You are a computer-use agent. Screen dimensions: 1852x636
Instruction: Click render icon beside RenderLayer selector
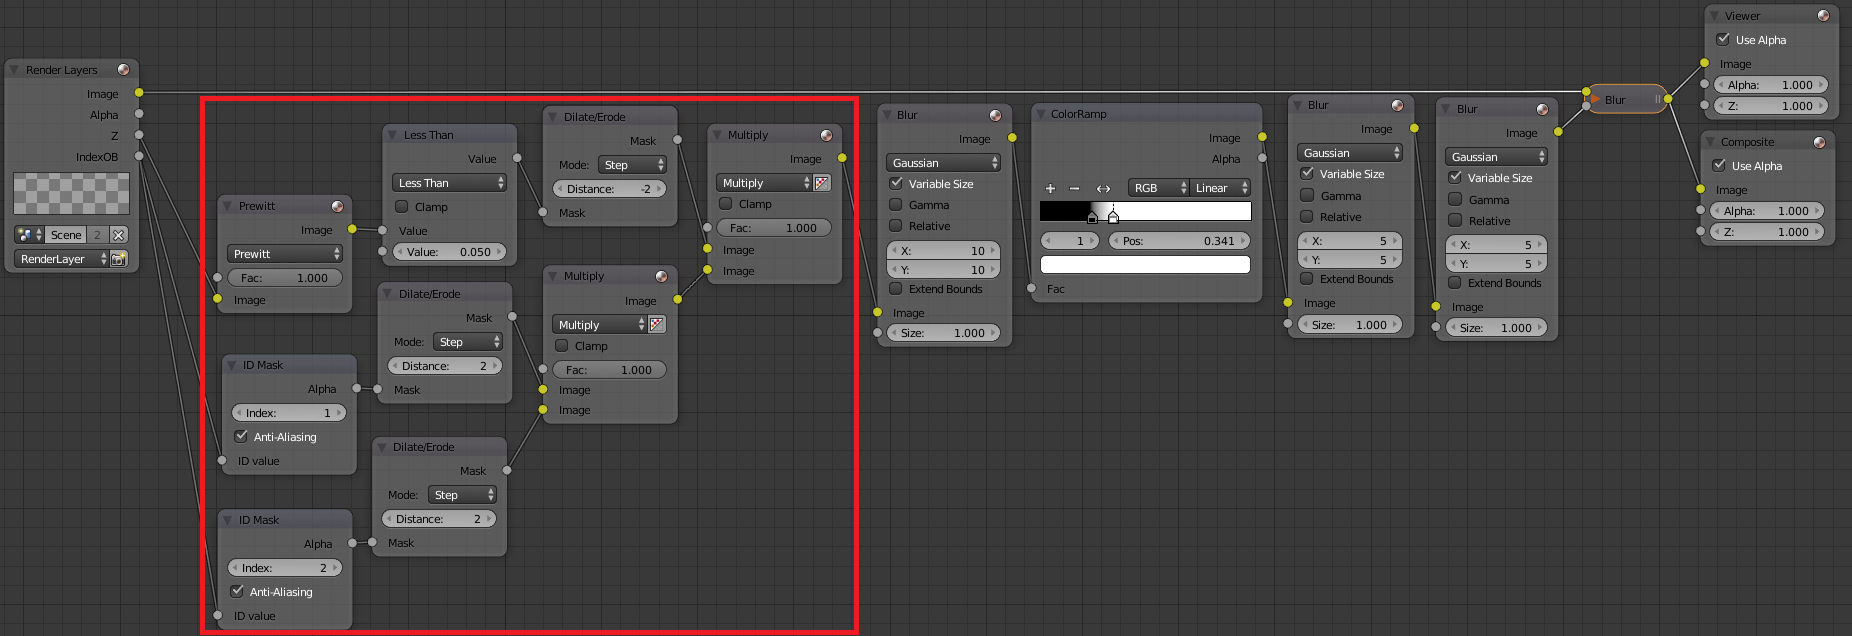pyautogui.click(x=119, y=259)
